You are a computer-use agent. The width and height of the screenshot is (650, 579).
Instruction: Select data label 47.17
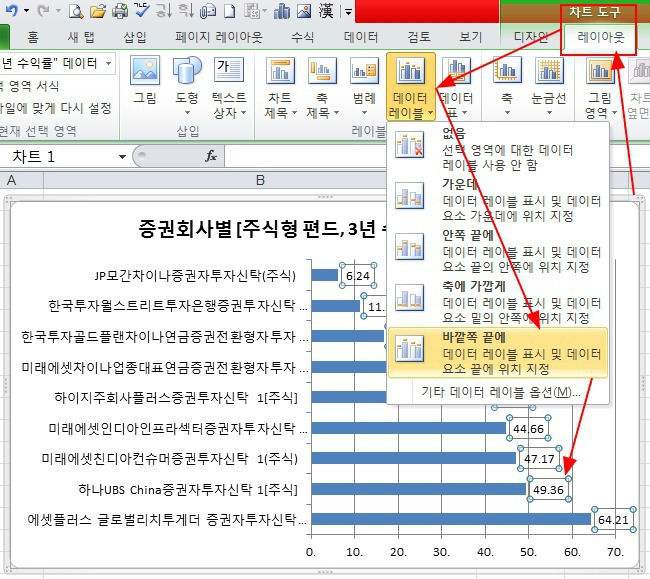pyautogui.click(x=539, y=459)
